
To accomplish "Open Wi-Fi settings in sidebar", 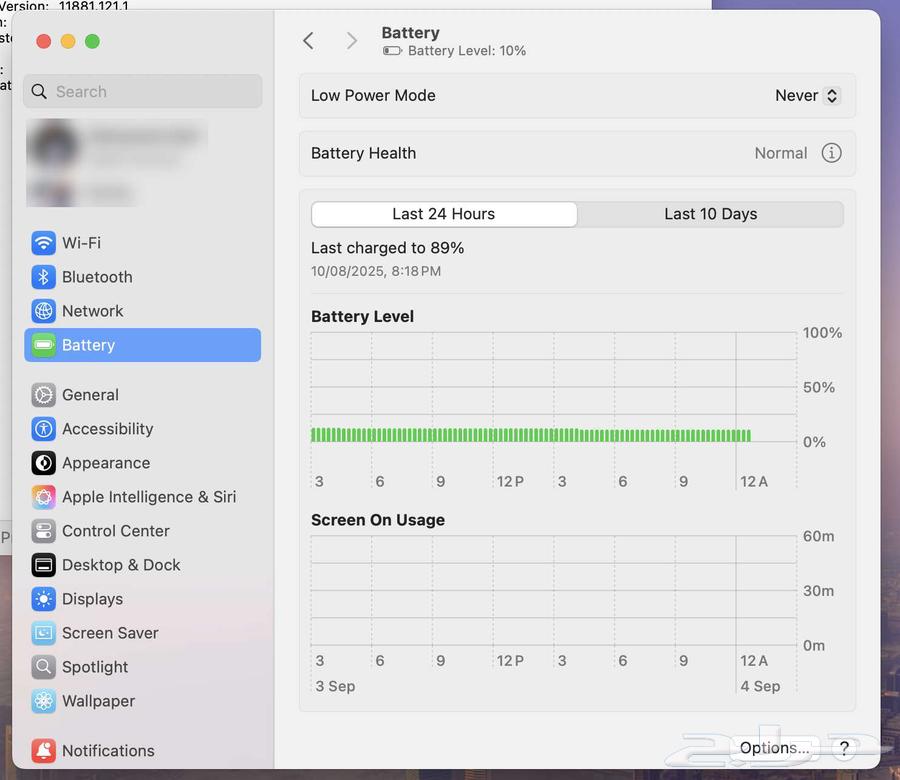I will click(x=80, y=243).
